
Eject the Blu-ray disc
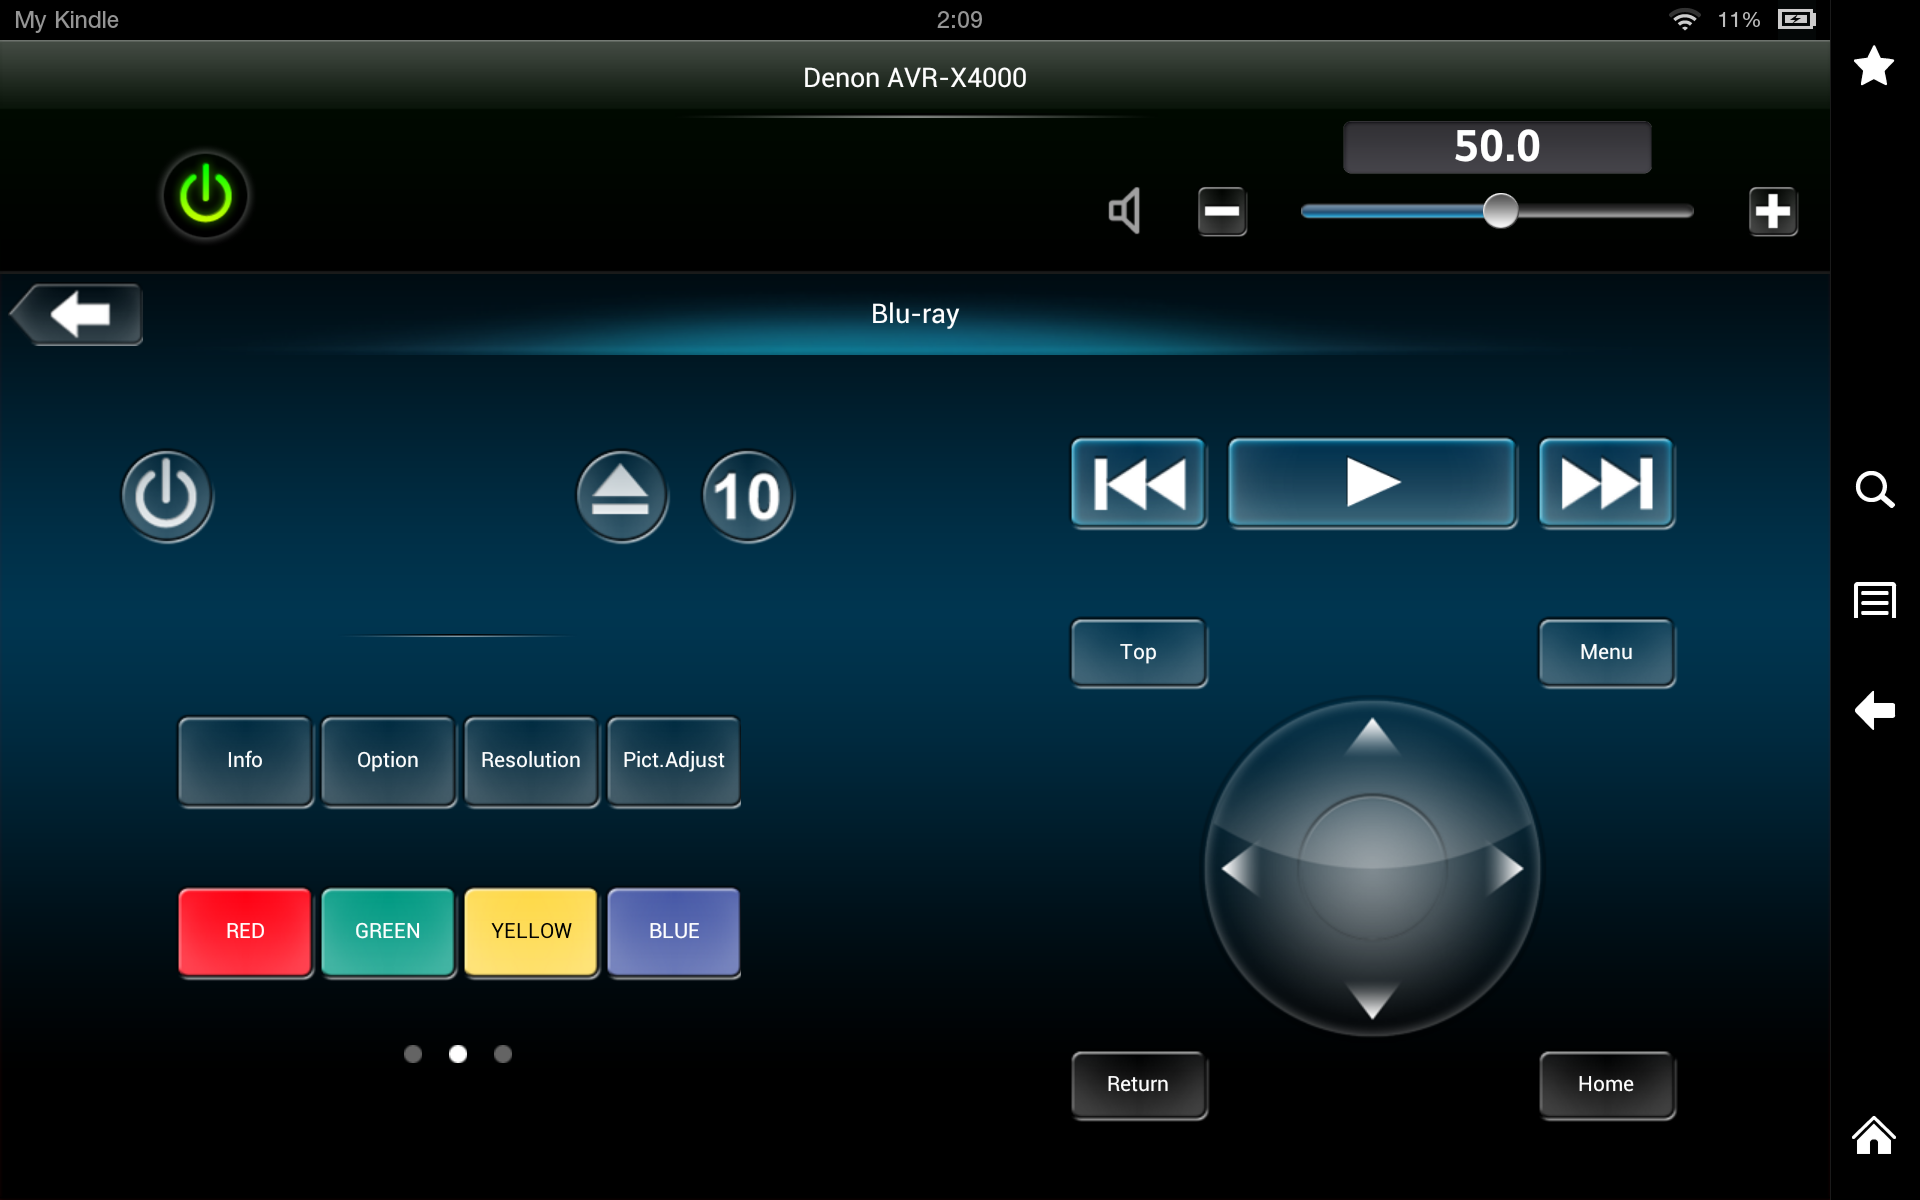pos(622,495)
